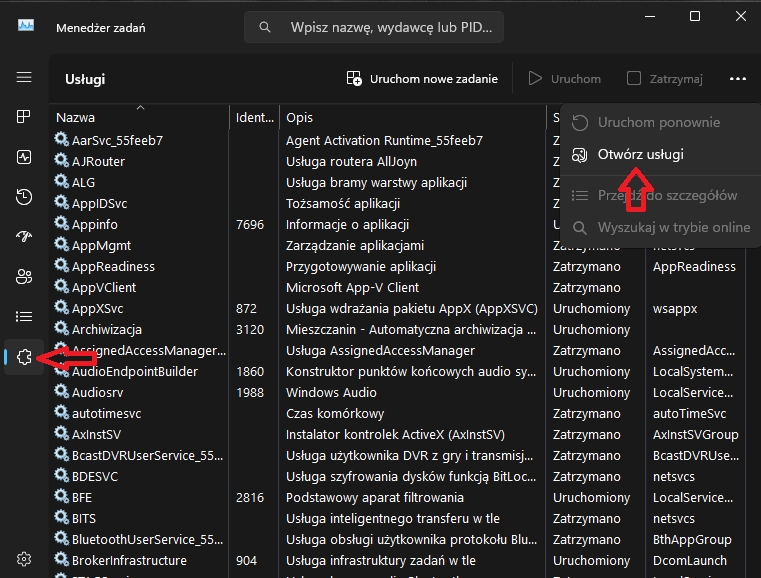Open Startup apps page in sidebar
The image size is (761, 578).
(24, 237)
